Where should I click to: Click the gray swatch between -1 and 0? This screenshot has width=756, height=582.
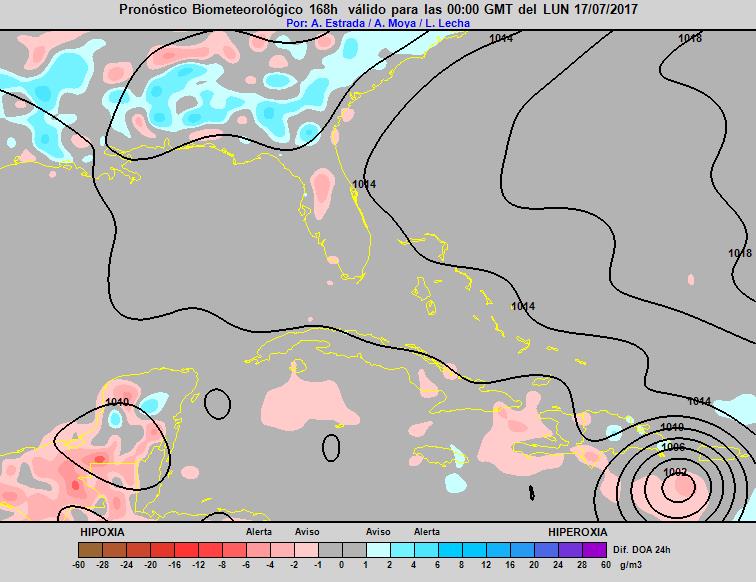pyautogui.click(x=330, y=550)
